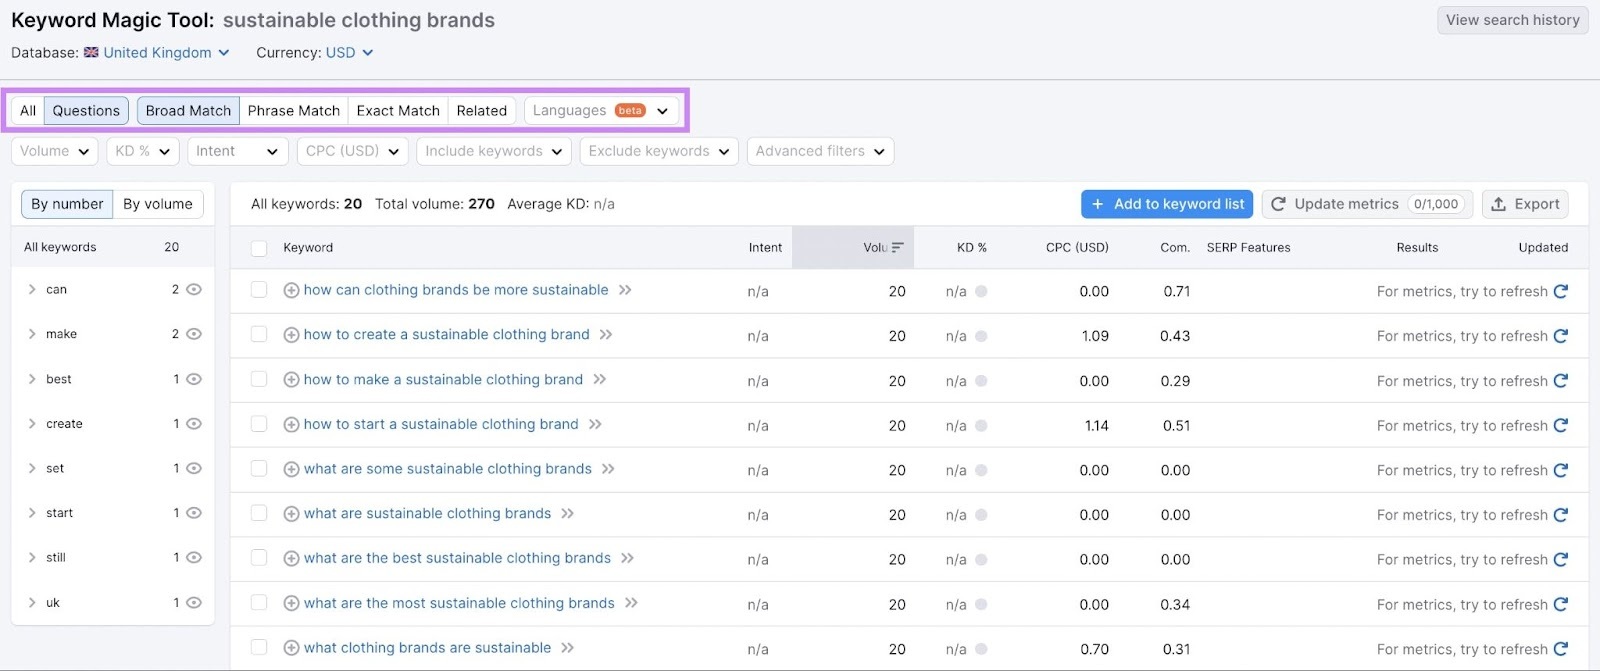Click double-arrow icon after 'what are the most sustainable clothing brands'

pos(631,603)
